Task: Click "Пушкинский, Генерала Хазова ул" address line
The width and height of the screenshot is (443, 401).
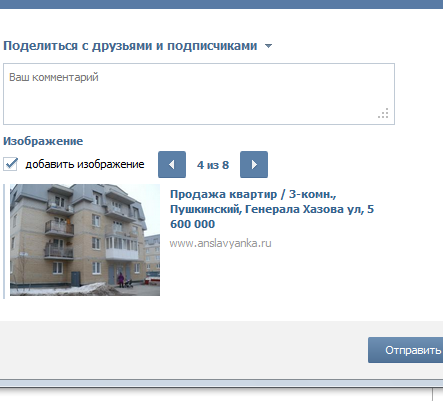Action: click(267, 209)
